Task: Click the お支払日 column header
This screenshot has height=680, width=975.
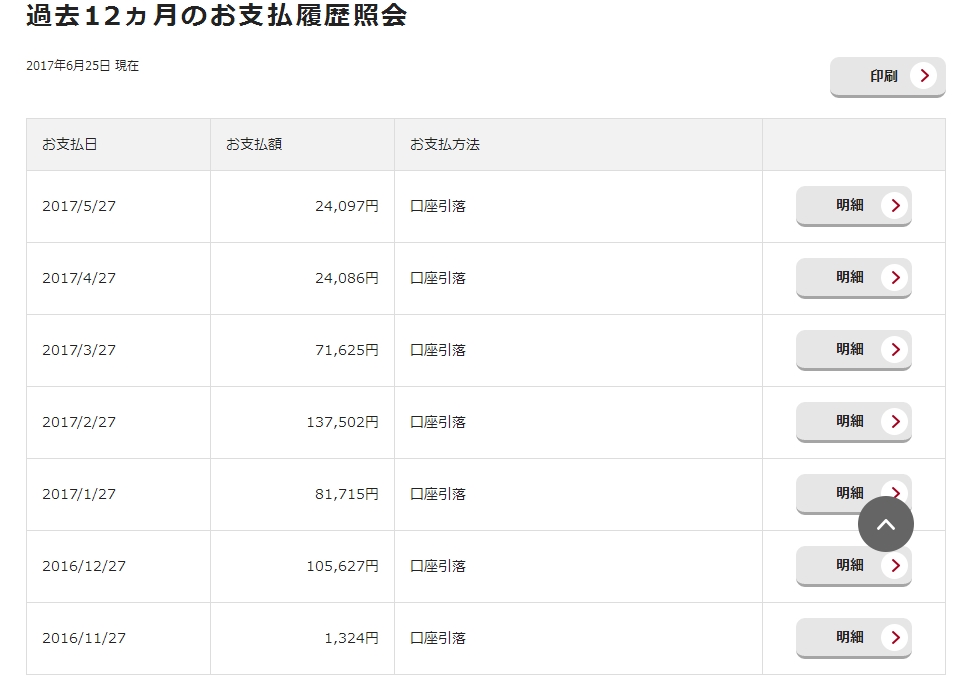Action: click(x=118, y=144)
